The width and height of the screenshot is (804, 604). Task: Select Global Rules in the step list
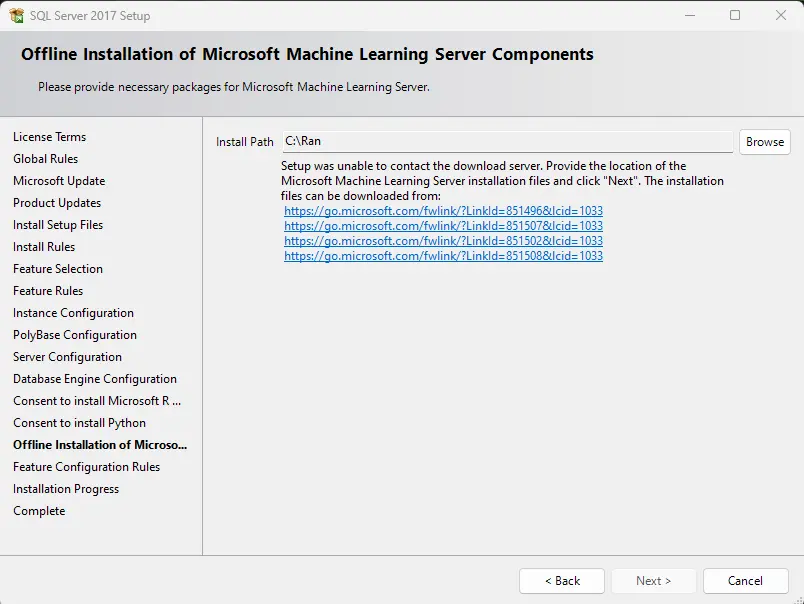click(46, 159)
